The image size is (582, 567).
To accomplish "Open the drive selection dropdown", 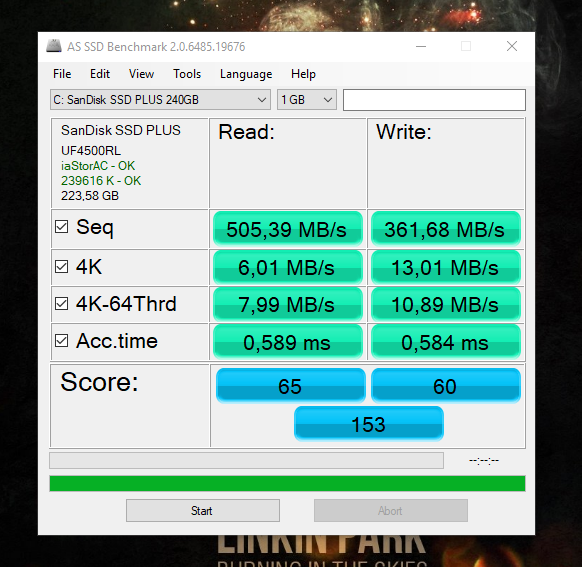I will [x=160, y=99].
